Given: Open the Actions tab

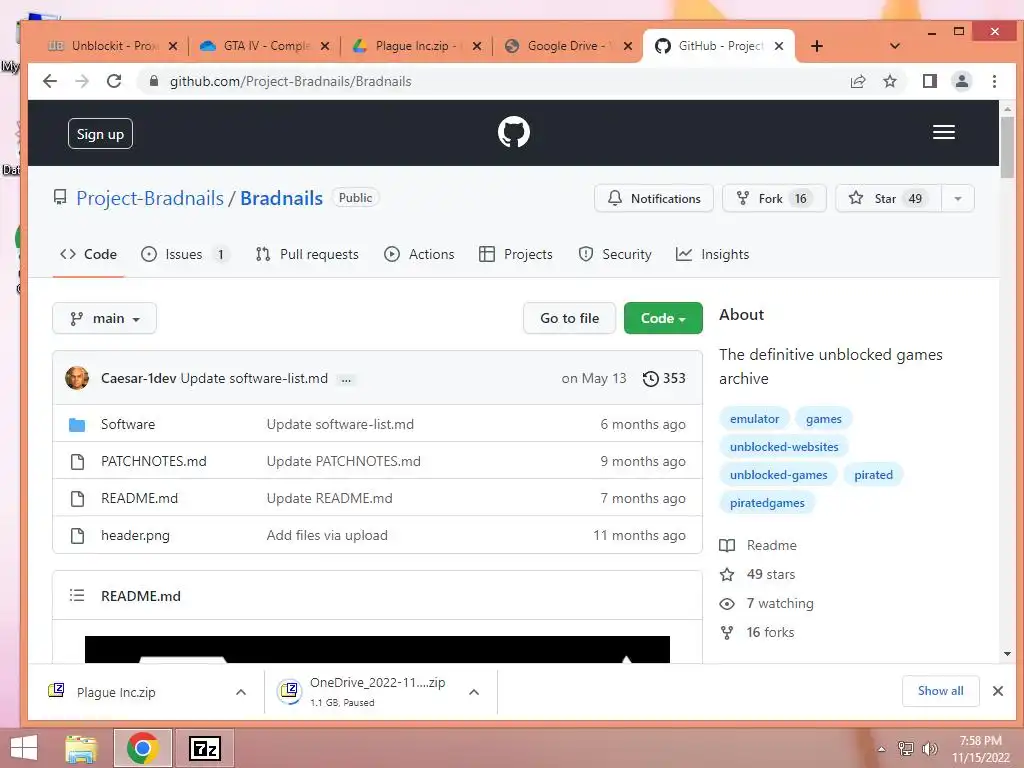Looking at the screenshot, I should (419, 254).
